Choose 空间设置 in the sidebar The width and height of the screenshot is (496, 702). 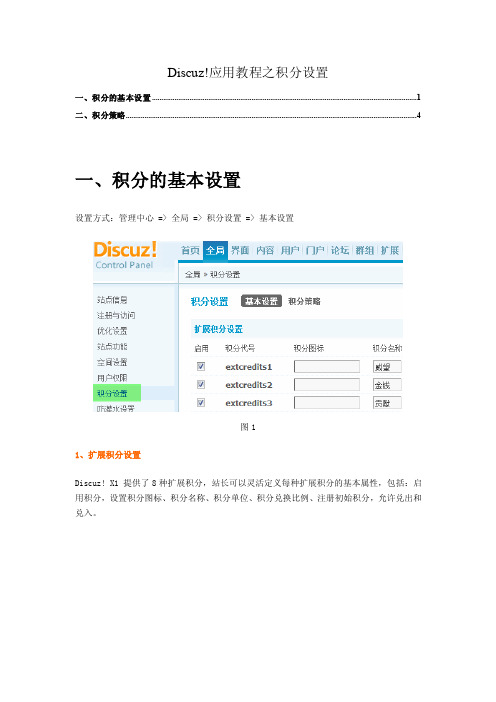(x=112, y=362)
